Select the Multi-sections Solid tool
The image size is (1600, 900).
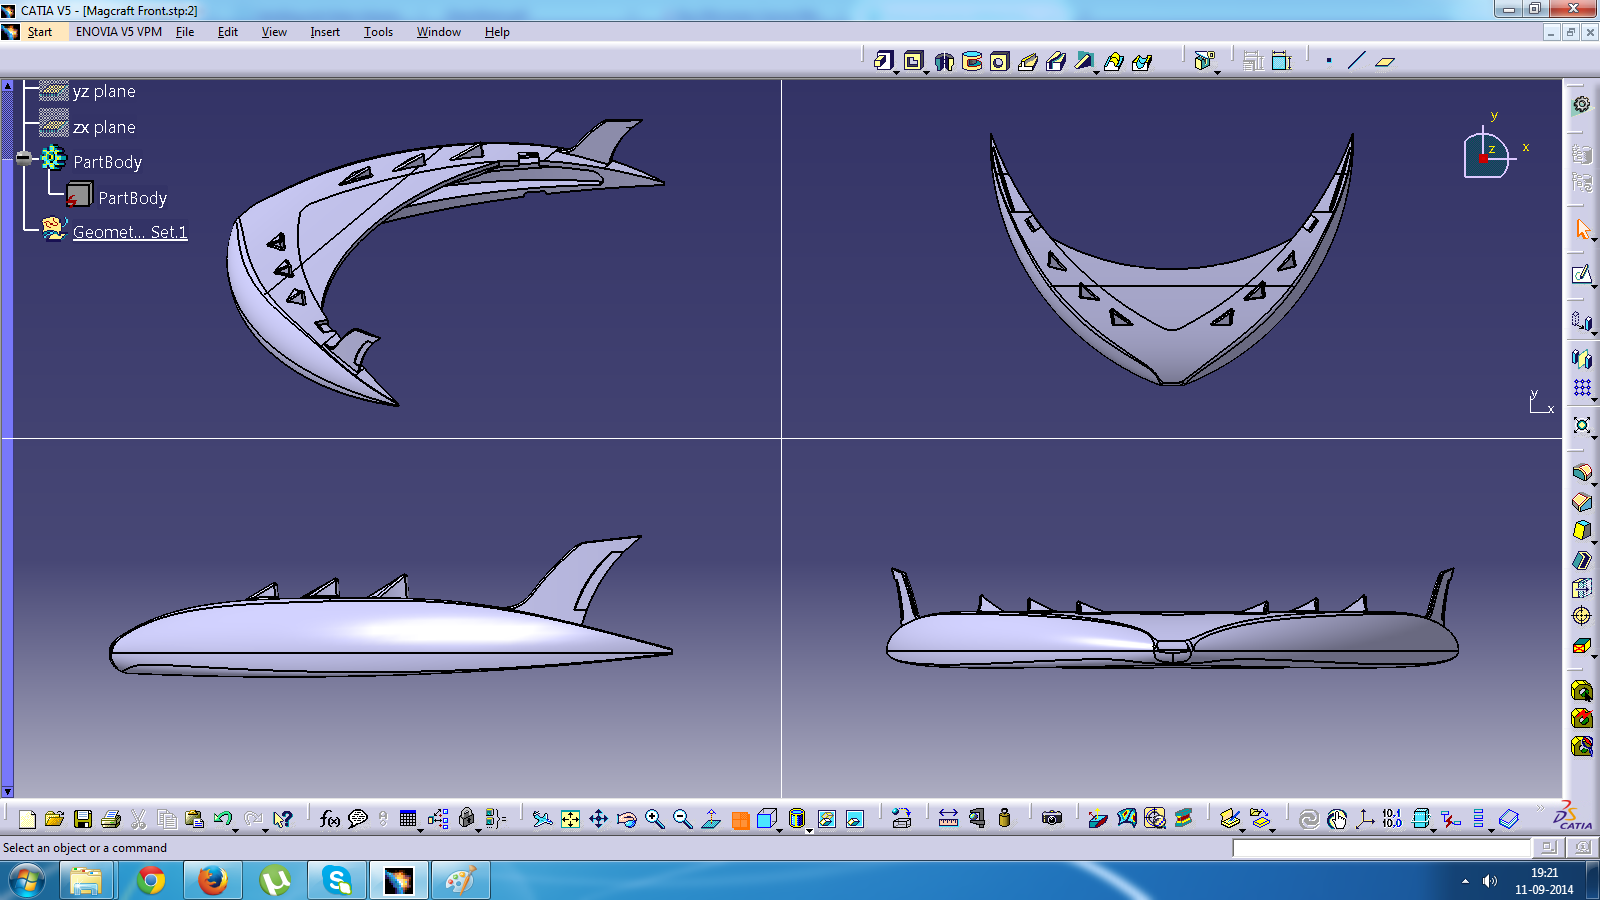[x=1114, y=62]
